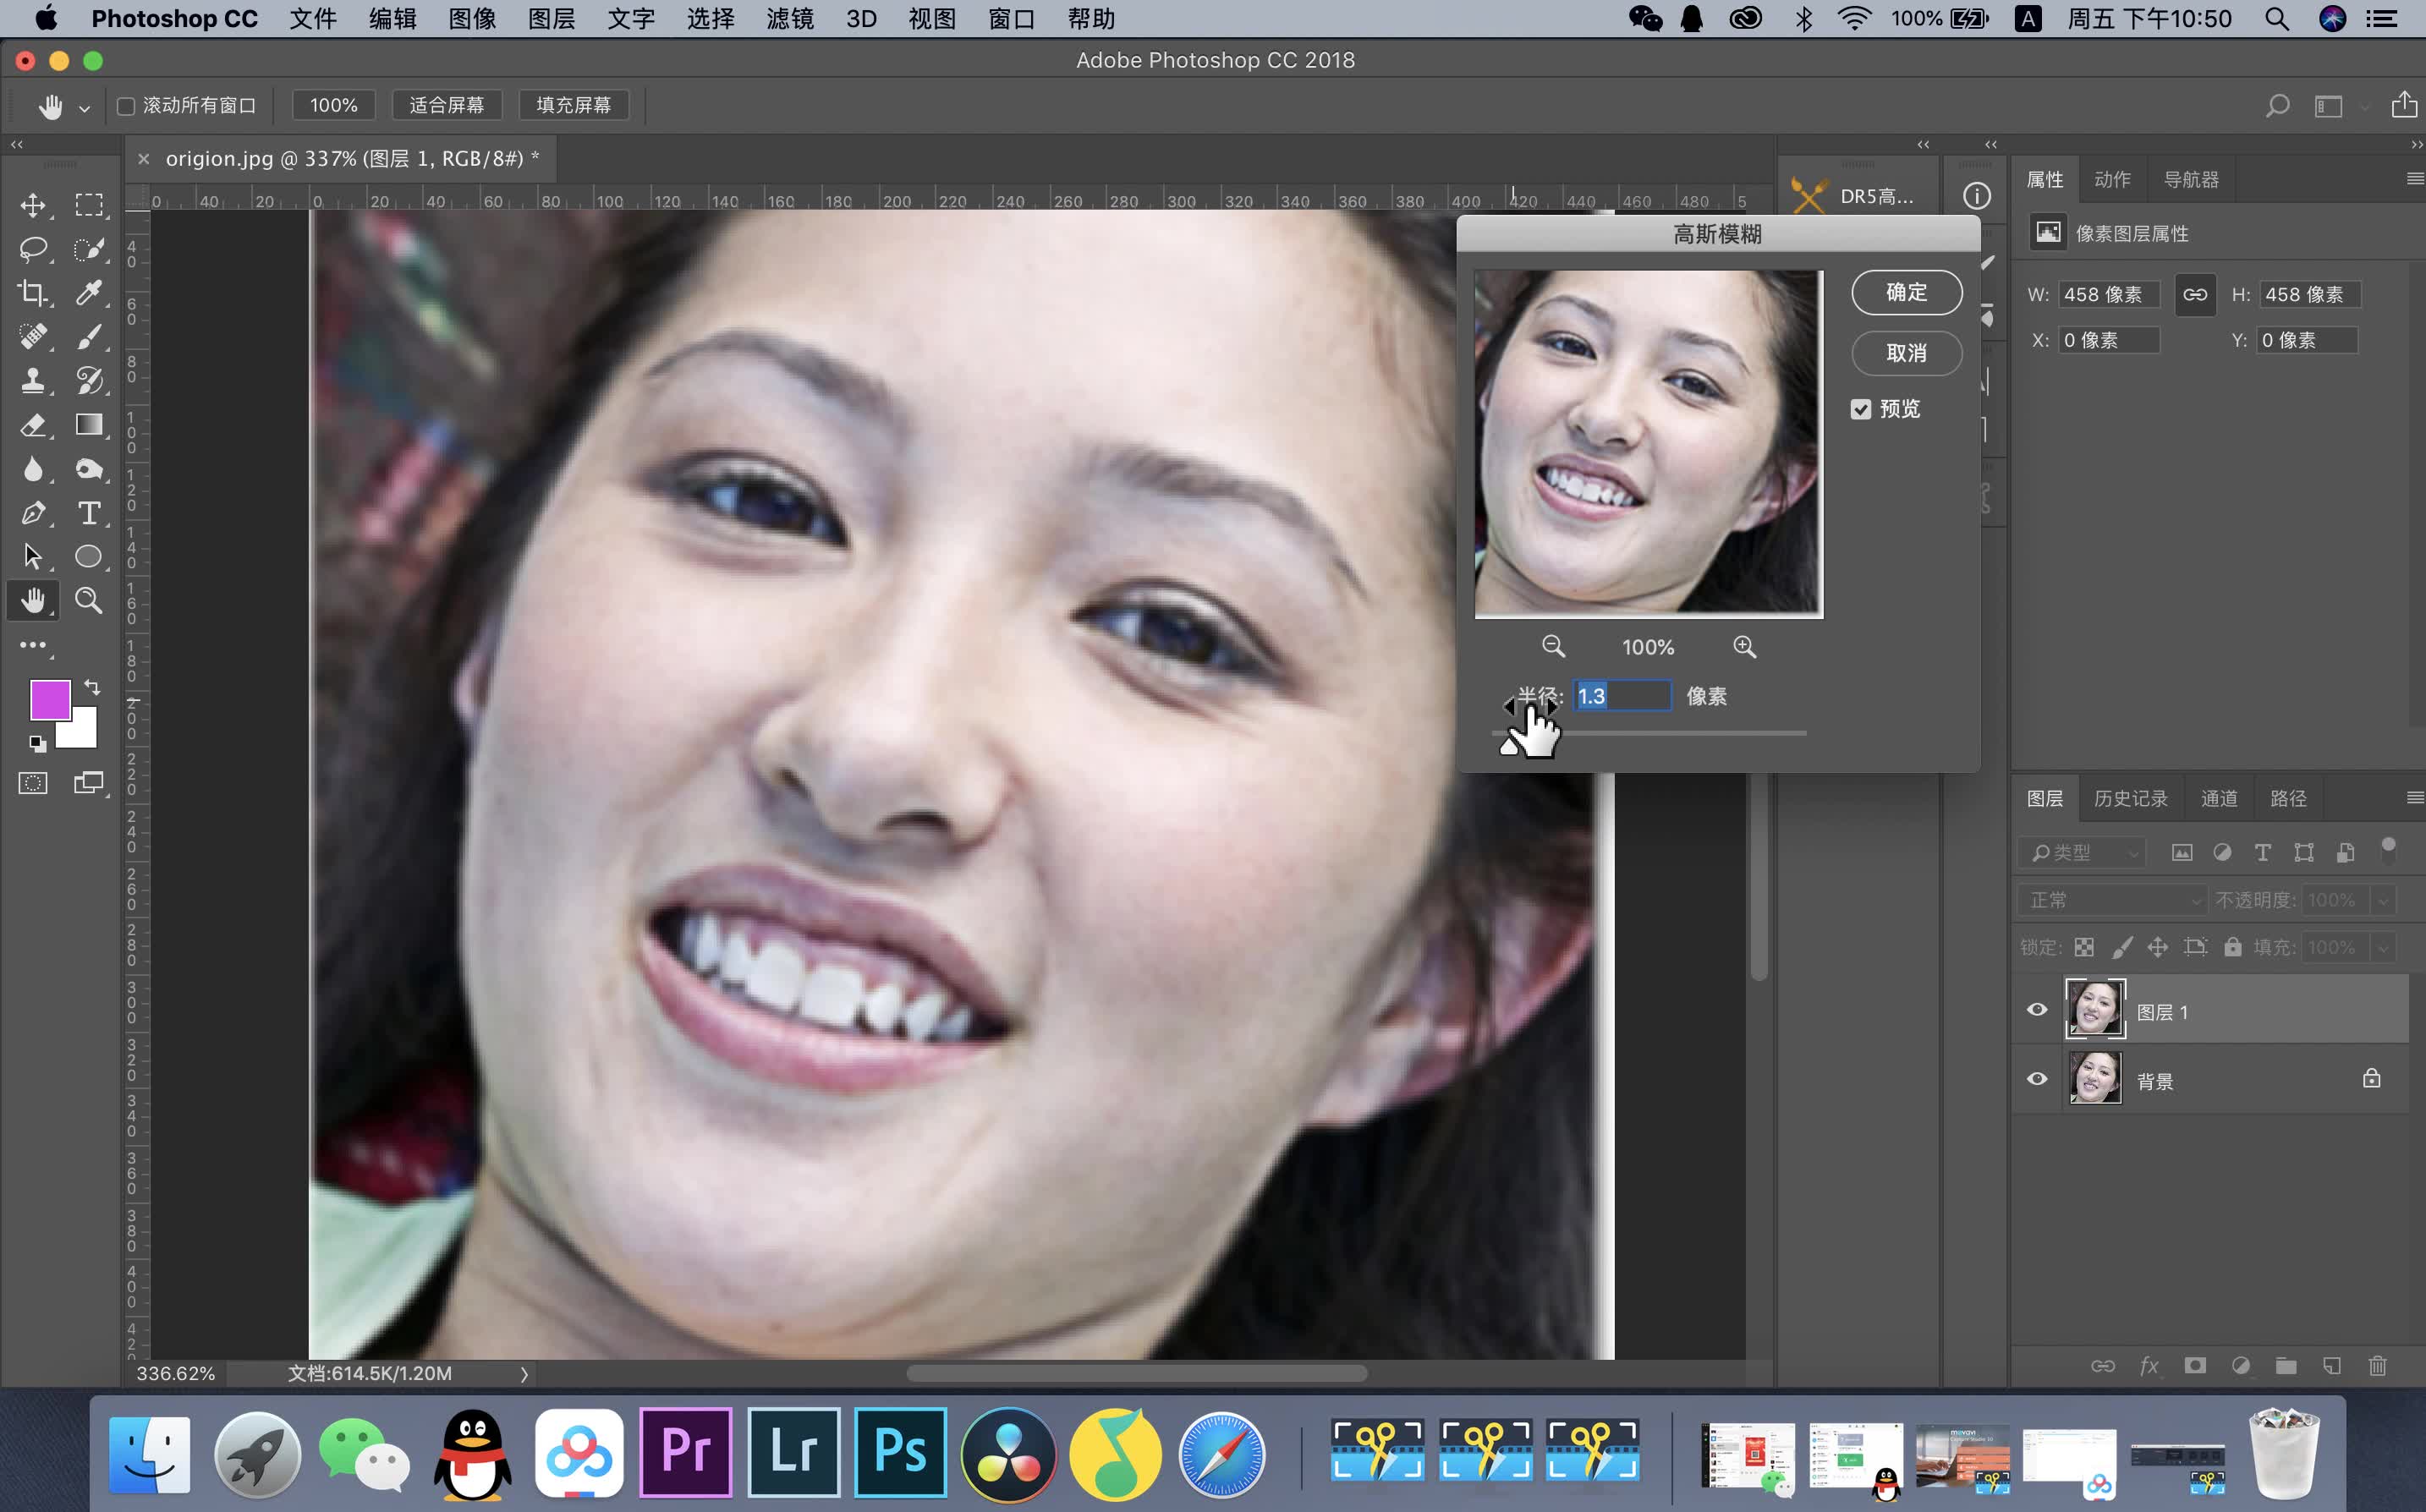This screenshot has height=1512, width=2426.
Task: Click the link width and height icon
Action: [x=2194, y=294]
